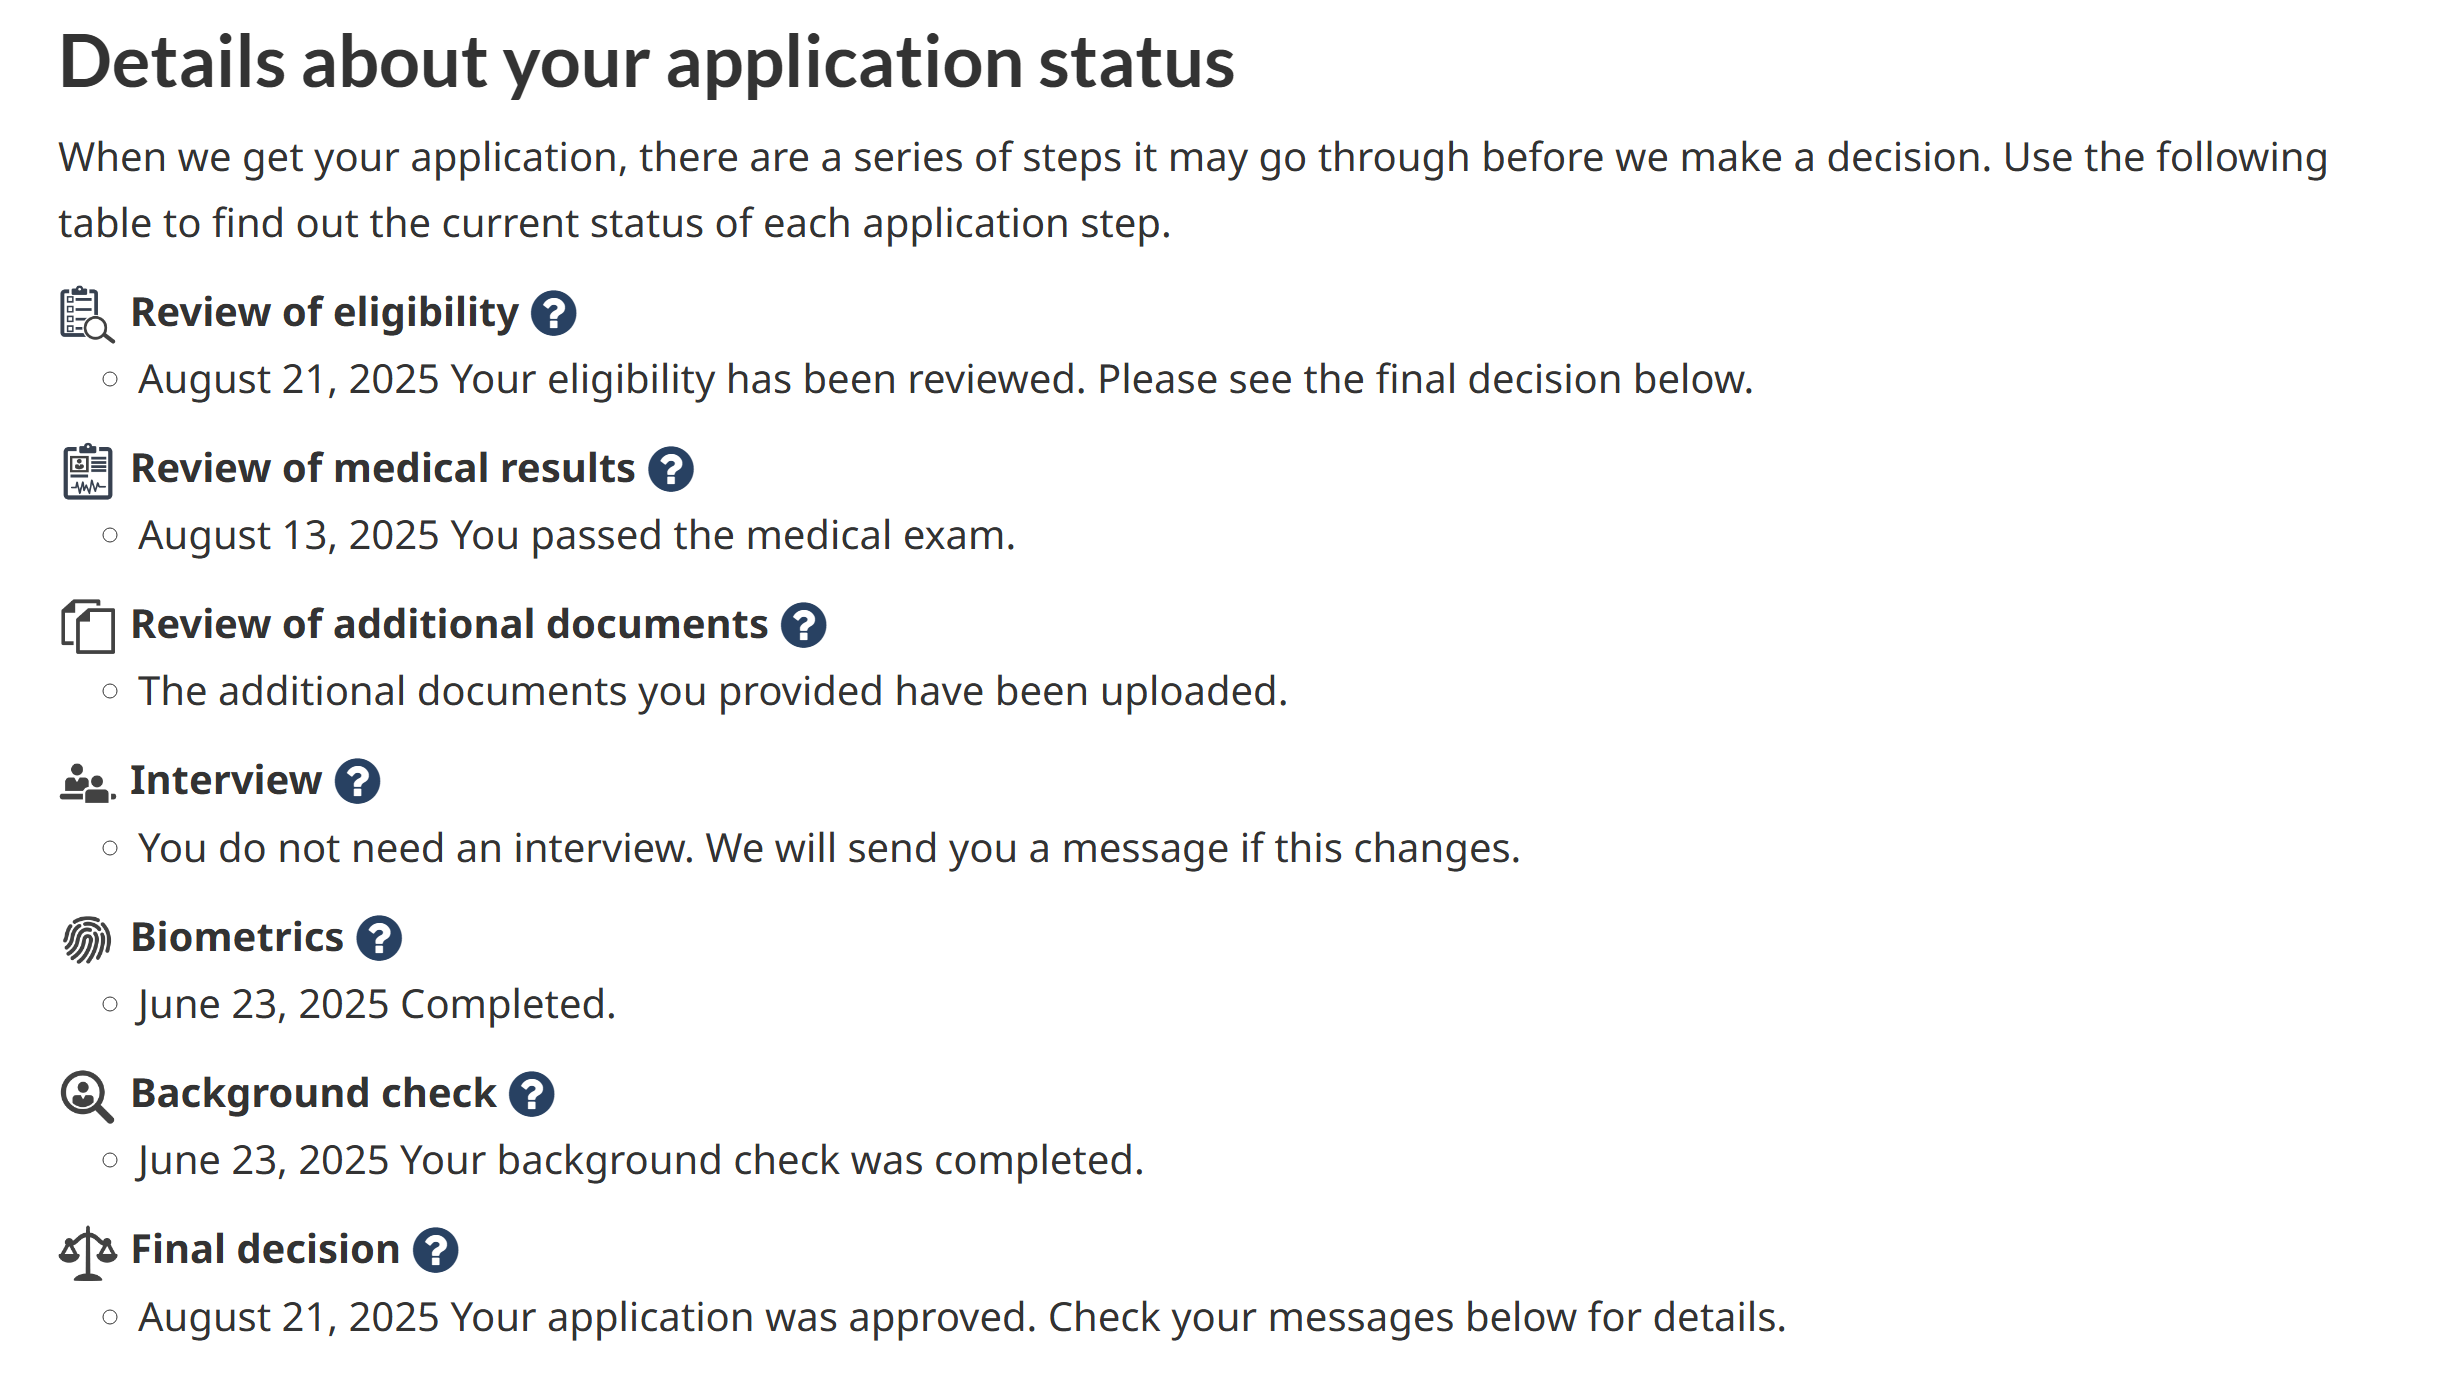Click the additional documents pages icon
The width and height of the screenshot is (2438, 1382).
(x=87, y=626)
